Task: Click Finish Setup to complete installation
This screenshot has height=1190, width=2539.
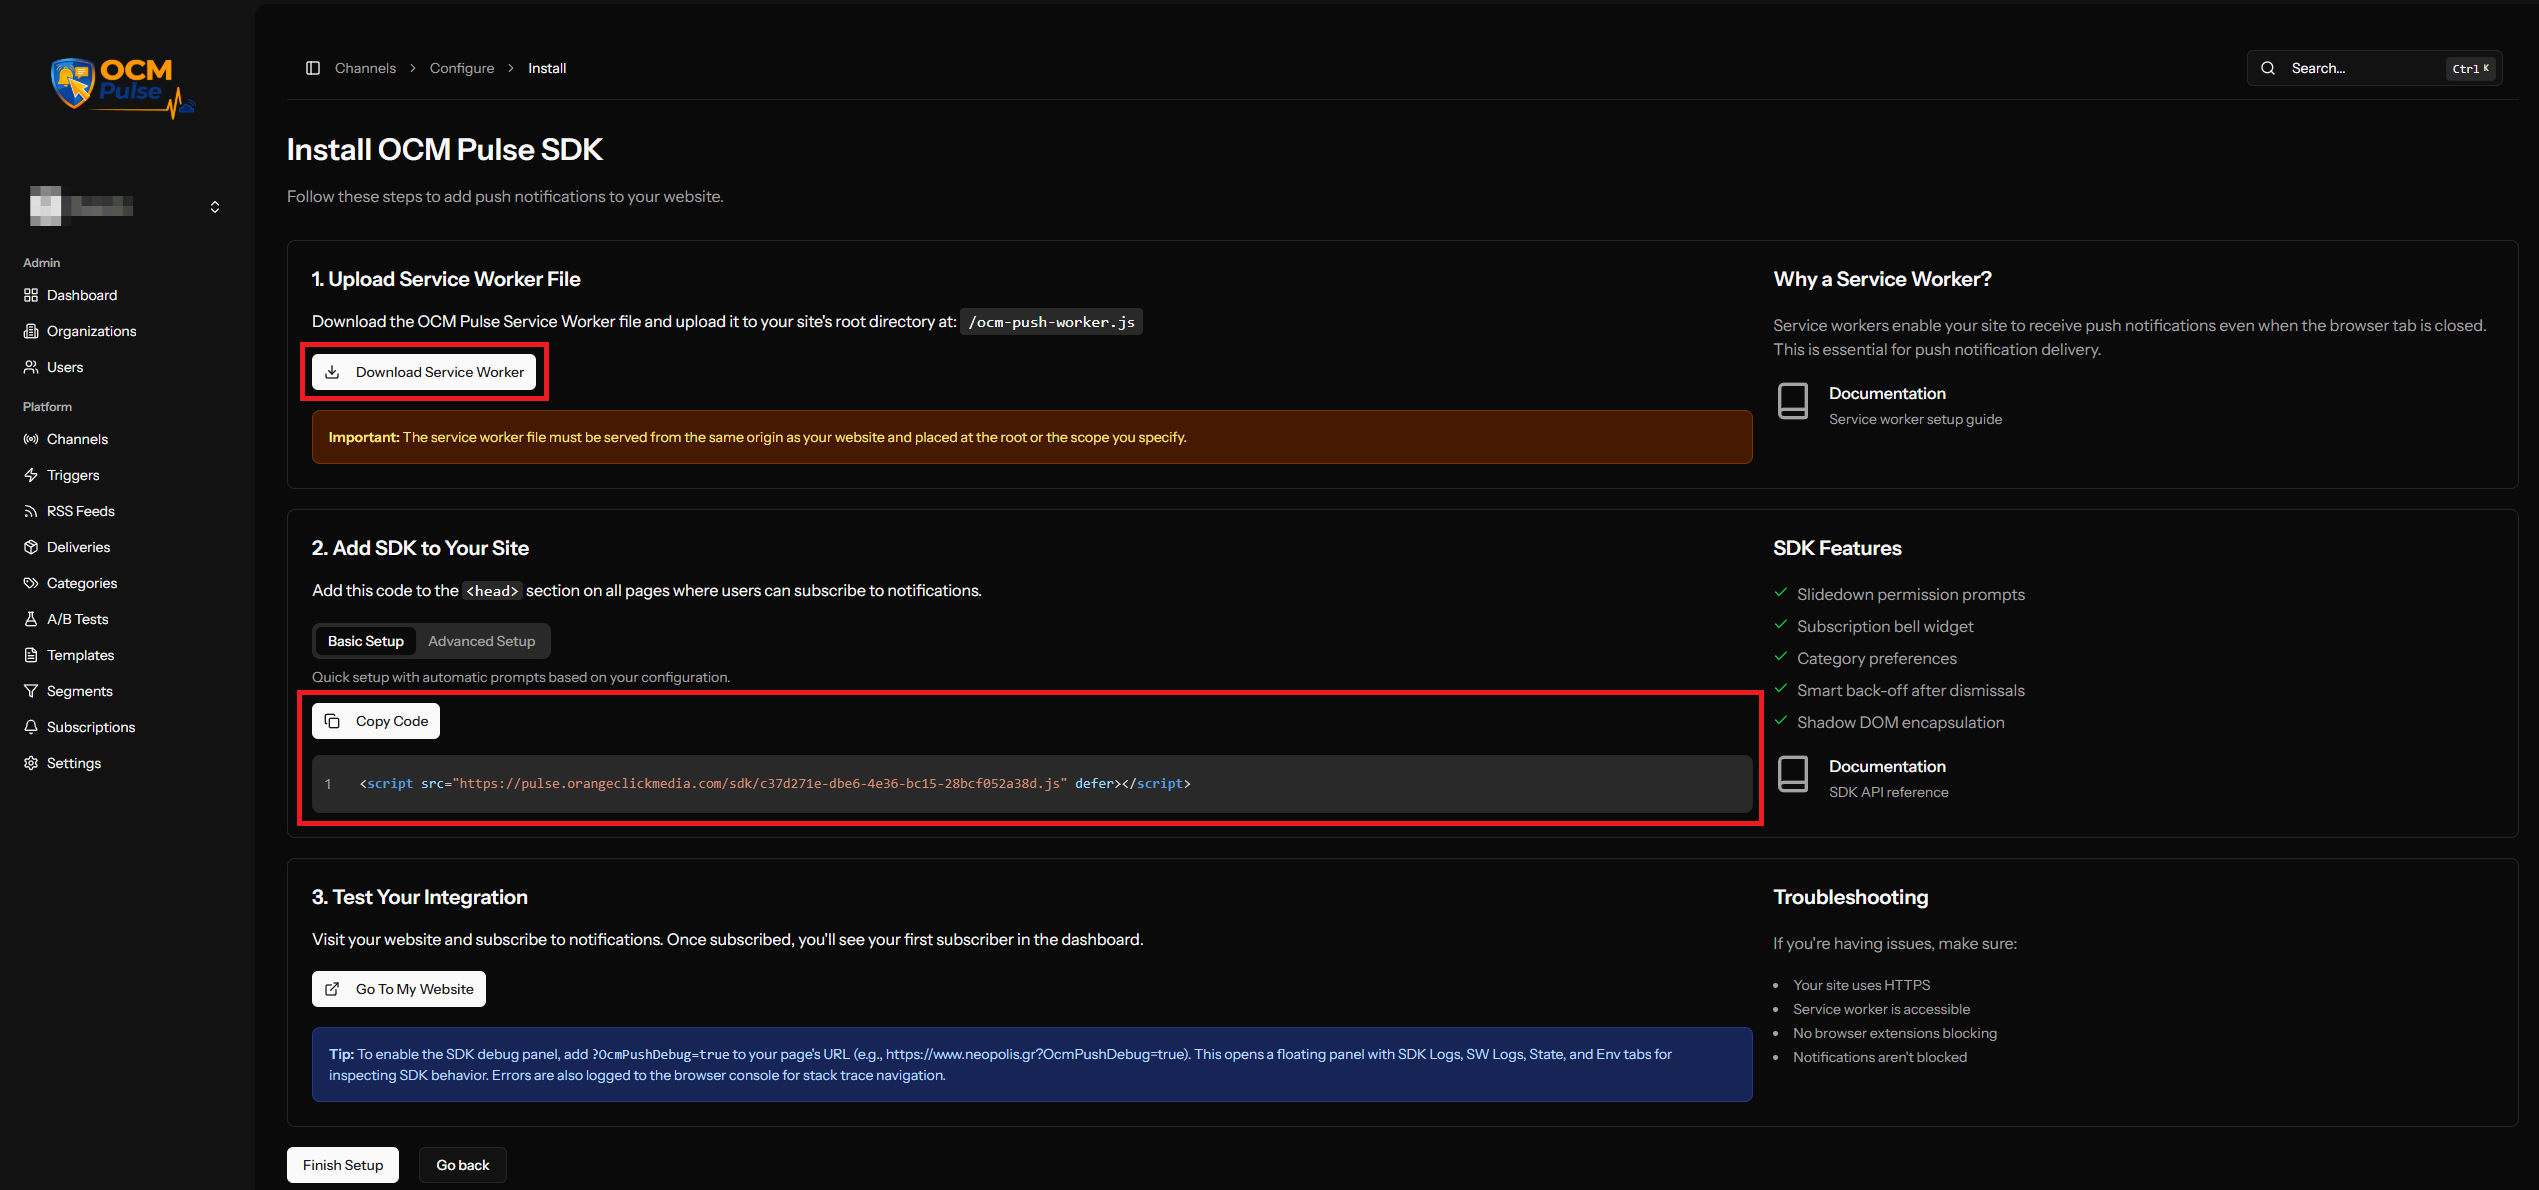Action: pyautogui.click(x=342, y=1164)
